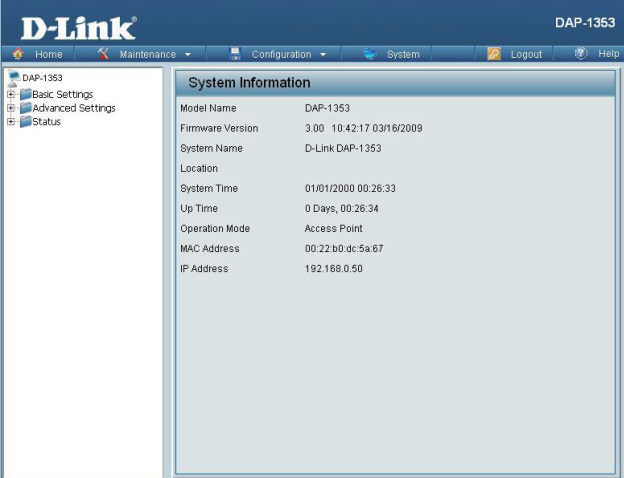The width and height of the screenshot is (624, 478).
Task: Expand the Status tree node
Action: [11, 121]
